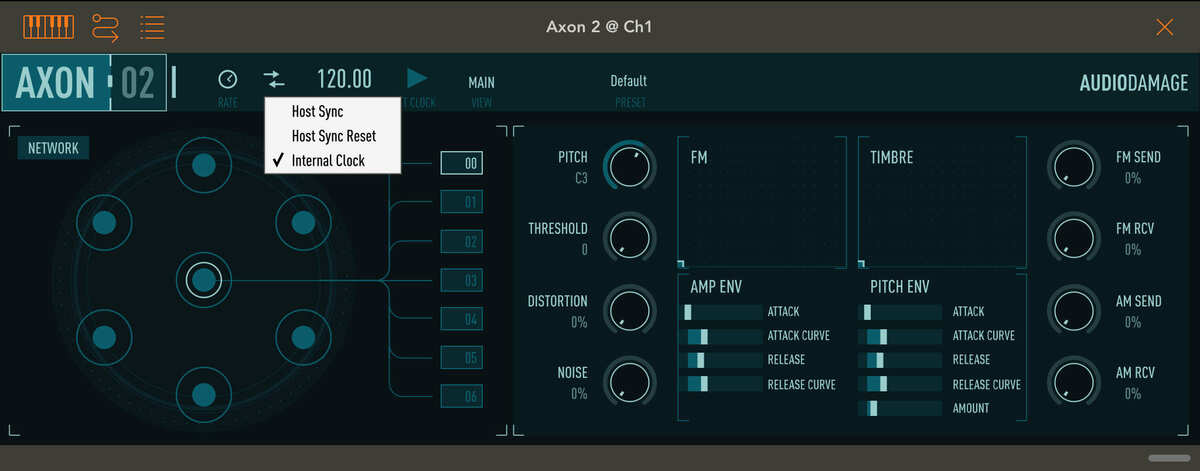Select the bottom neuron node
The image size is (1200, 471).
click(x=203, y=394)
